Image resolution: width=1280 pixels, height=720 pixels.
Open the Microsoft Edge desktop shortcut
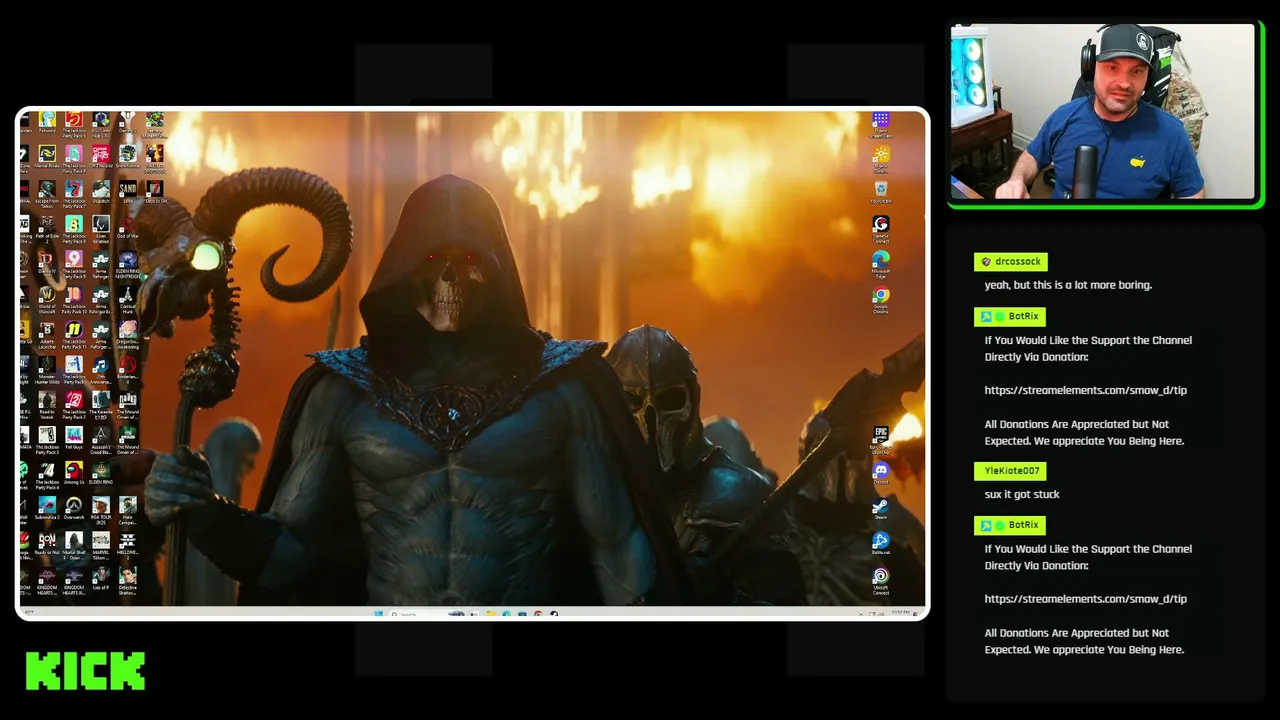pyautogui.click(x=881, y=262)
